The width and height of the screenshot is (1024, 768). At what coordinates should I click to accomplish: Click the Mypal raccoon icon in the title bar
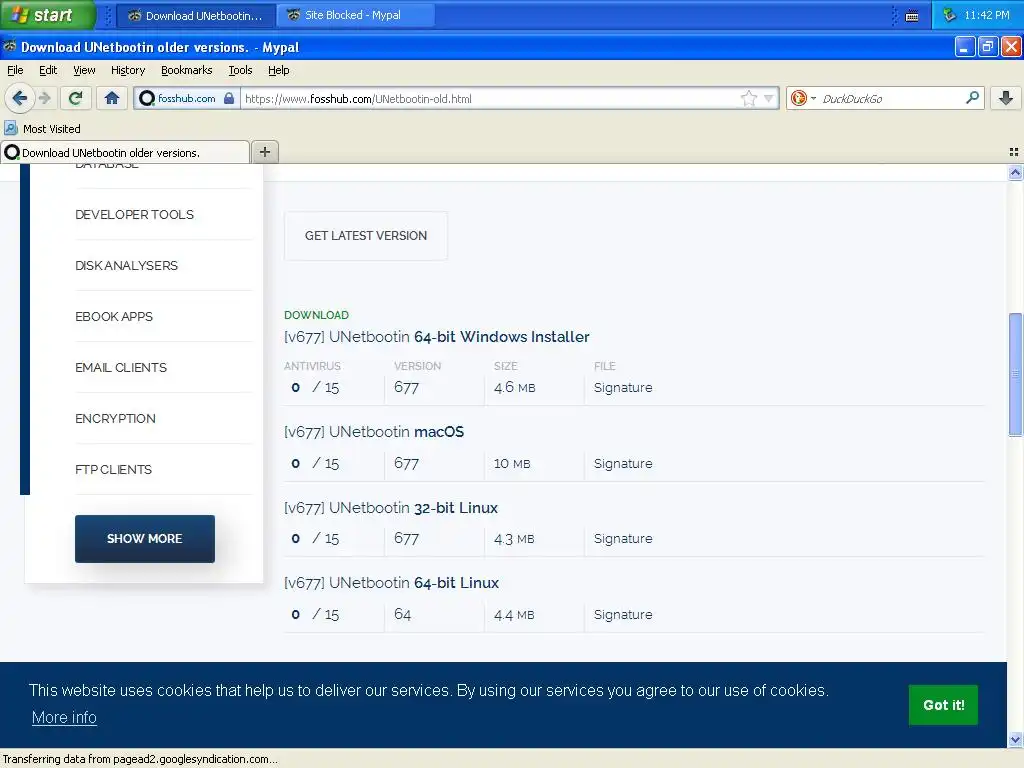[10, 46]
